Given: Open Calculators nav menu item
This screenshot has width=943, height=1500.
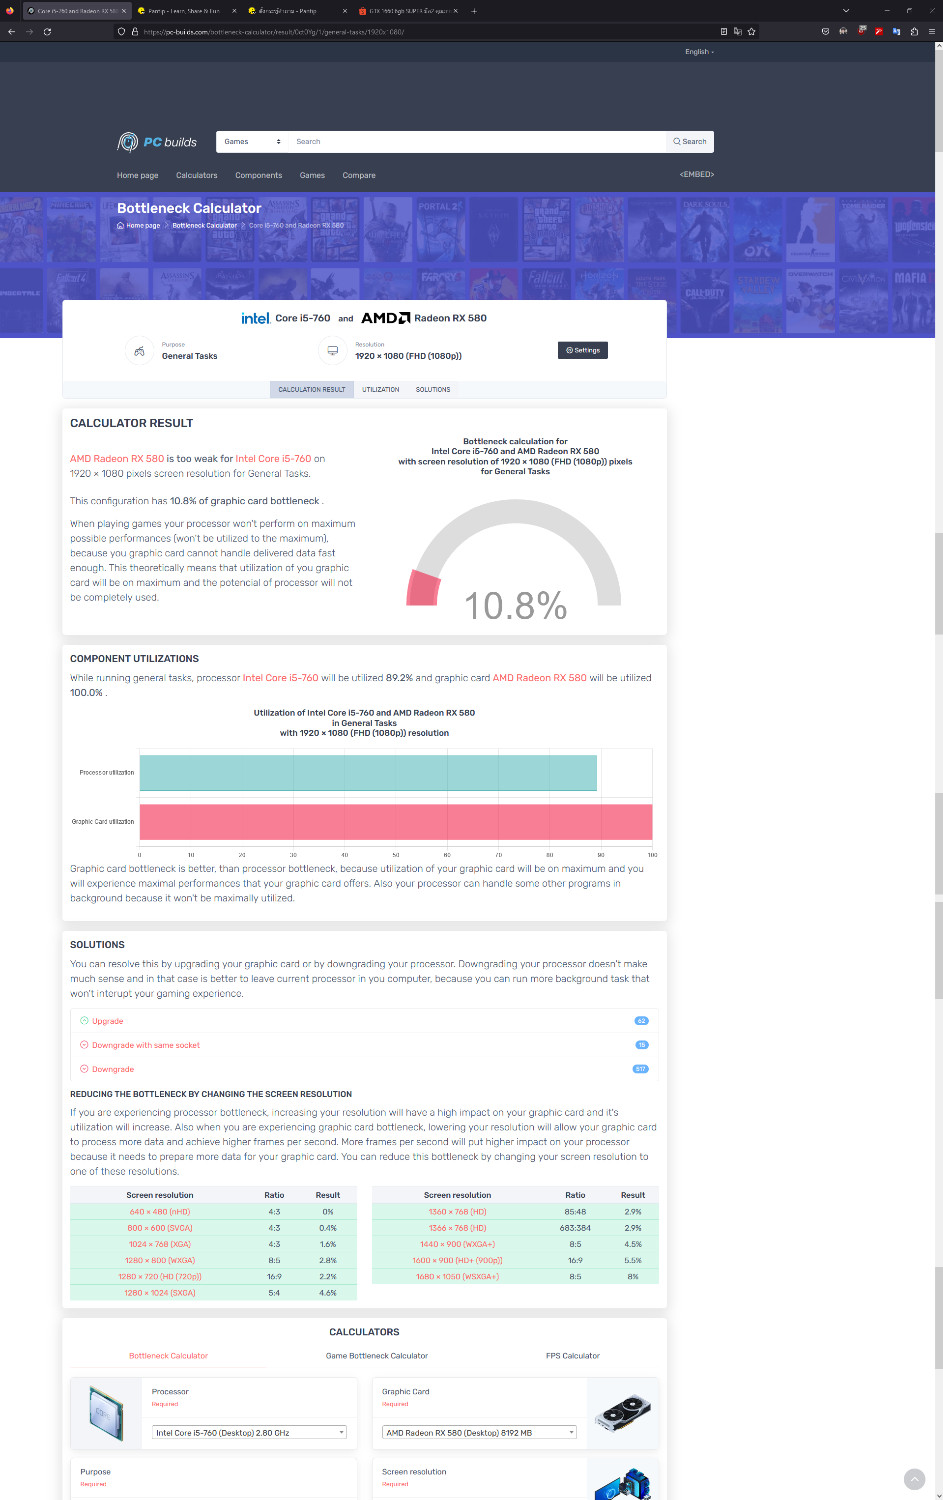Looking at the screenshot, I should [x=197, y=175].
